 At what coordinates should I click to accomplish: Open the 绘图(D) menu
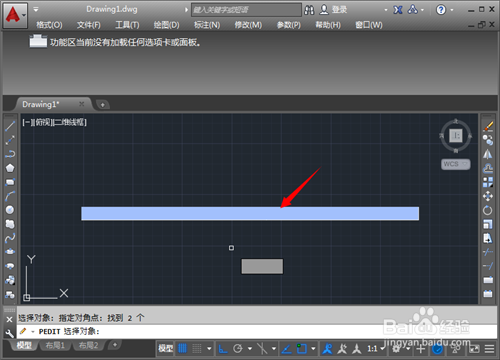click(166, 25)
